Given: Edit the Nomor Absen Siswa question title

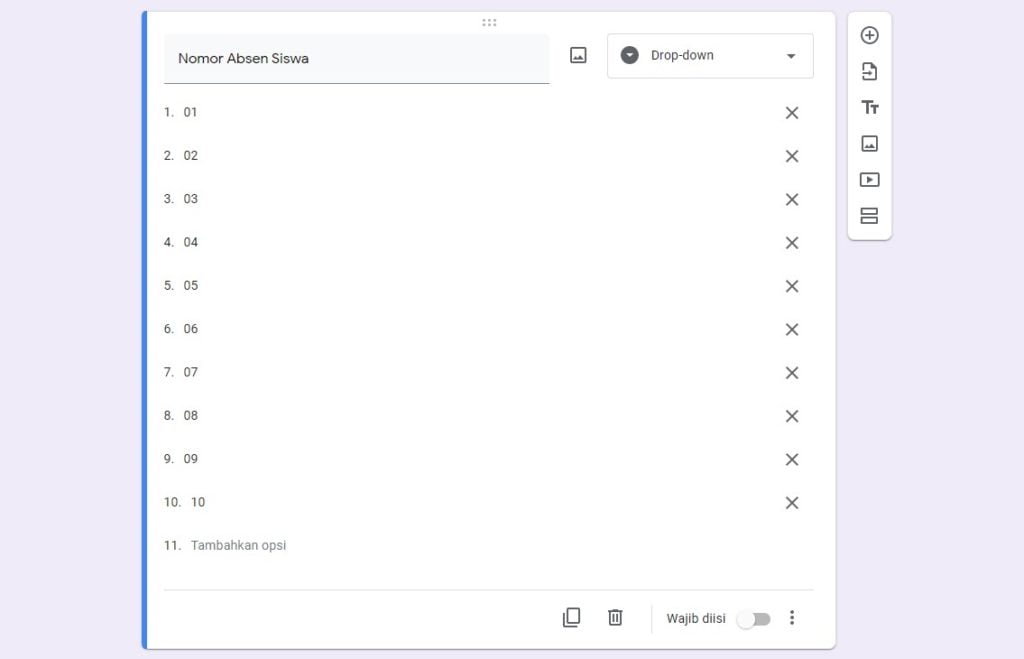Looking at the screenshot, I should click(x=357, y=59).
